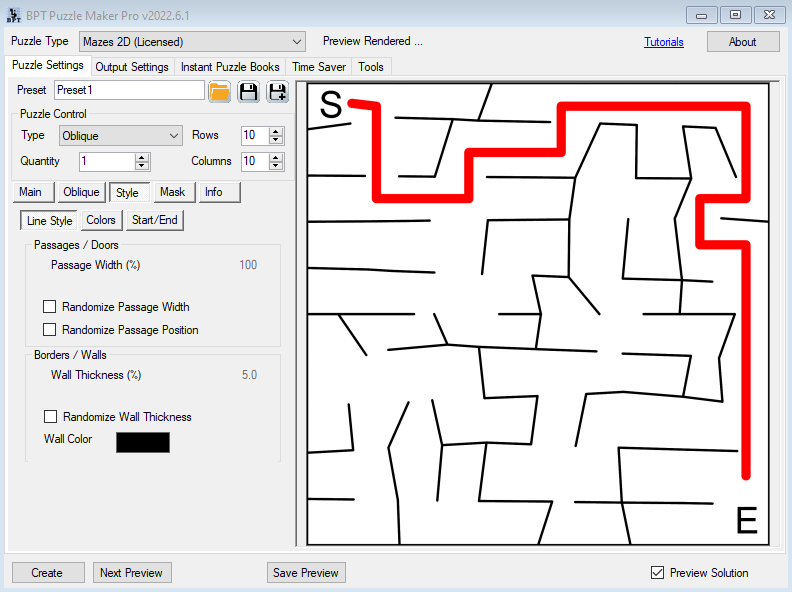Increase Rows value with up arrow
The width and height of the screenshot is (792, 592).
pos(276,131)
